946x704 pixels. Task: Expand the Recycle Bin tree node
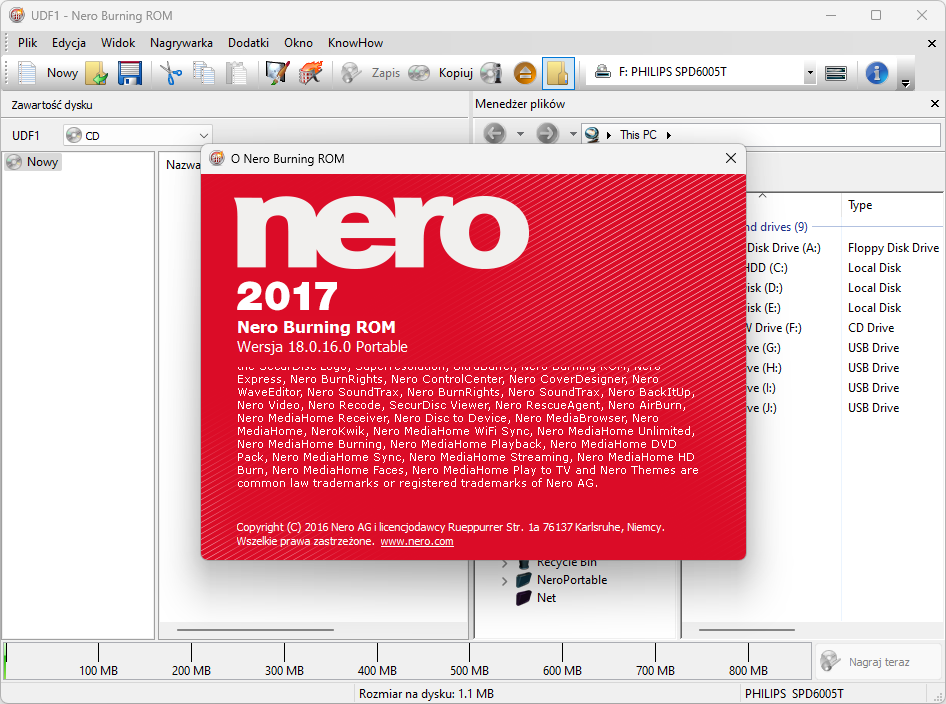click(504, 563)
